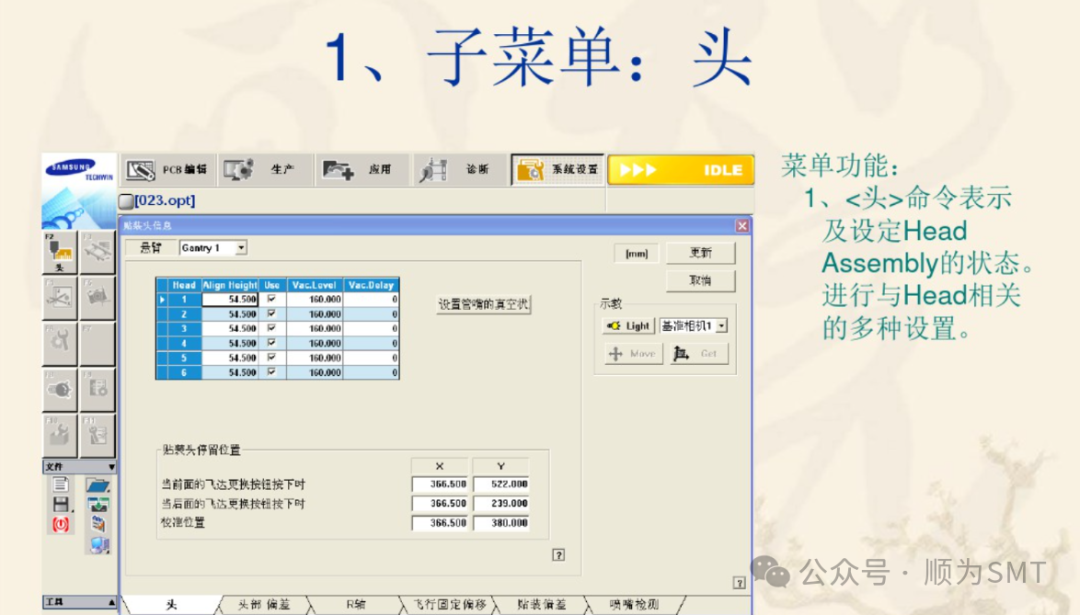Click the Vac.Level column header
1080x615 pixels.
pyautogui.click(x=315, y=285)
